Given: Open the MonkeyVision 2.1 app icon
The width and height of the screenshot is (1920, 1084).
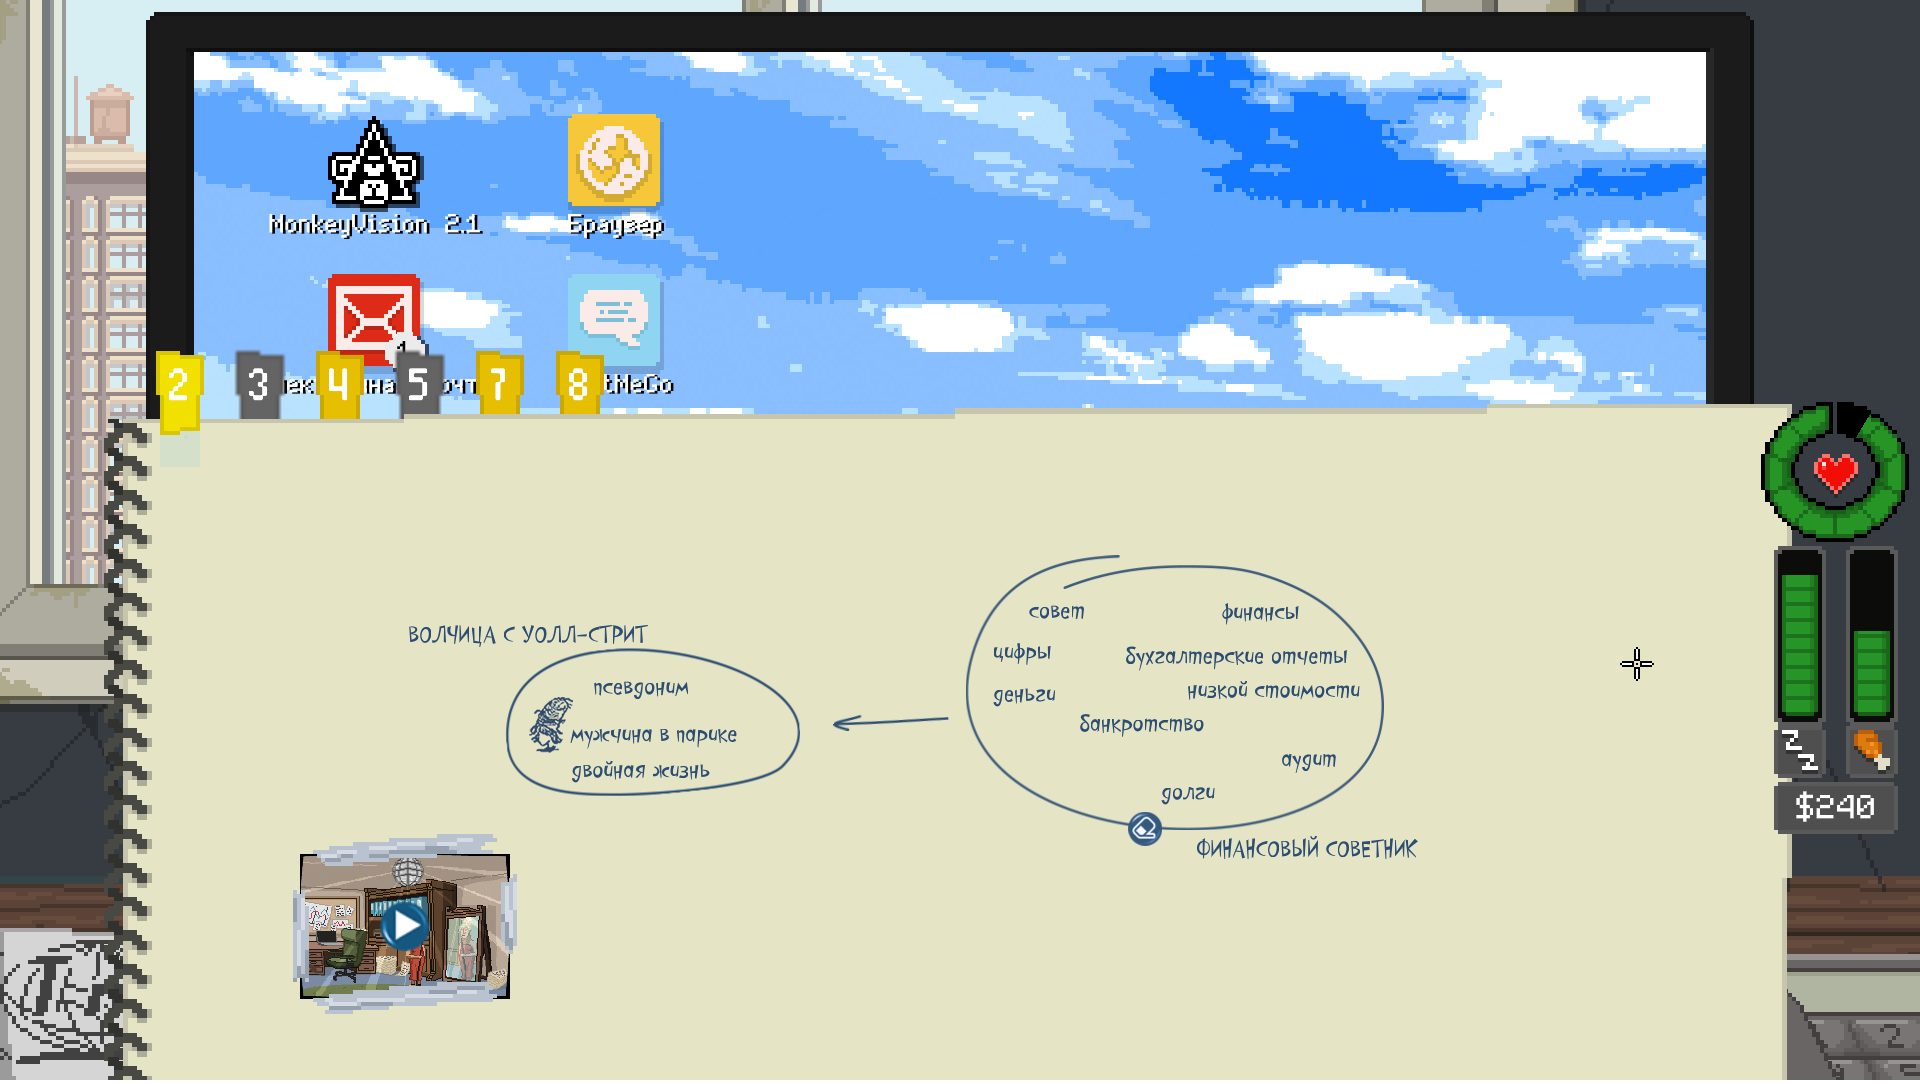Looking at the screenshot, I should click(x=375, y=165).
